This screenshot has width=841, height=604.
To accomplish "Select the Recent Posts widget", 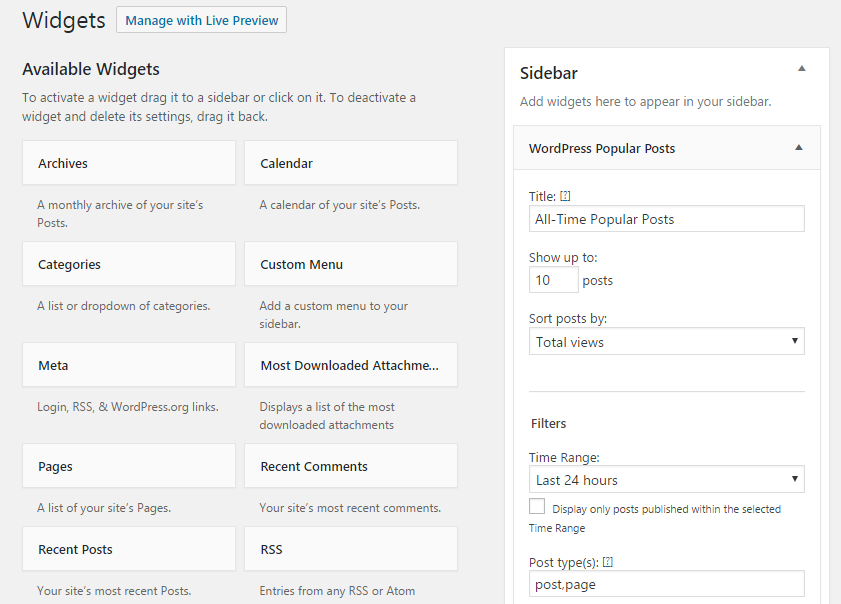I will coord(129,549).
